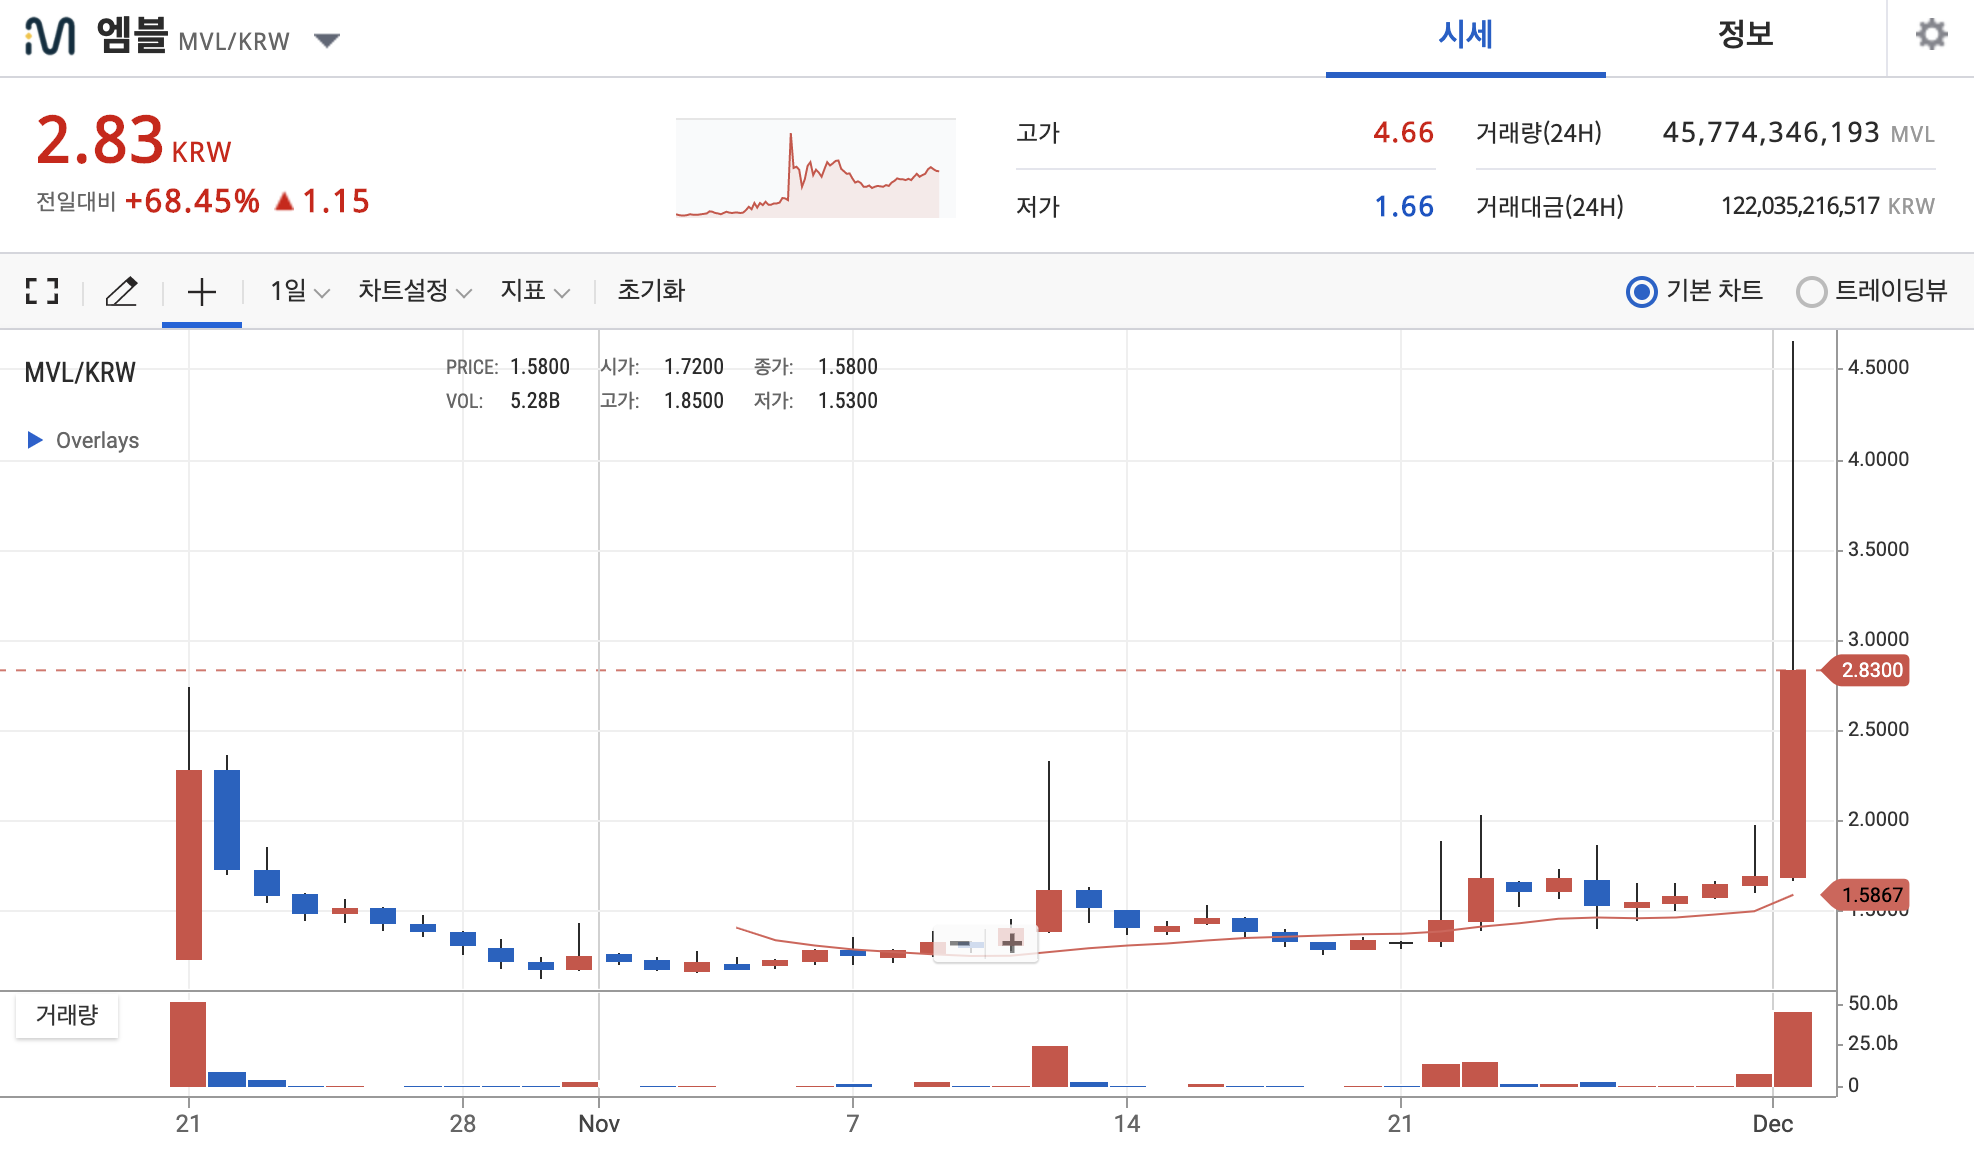The image size is (1974, 1150).
Task: Activate the crosshair plus tool
Action: pyautogui.click(x=201, y=291)
